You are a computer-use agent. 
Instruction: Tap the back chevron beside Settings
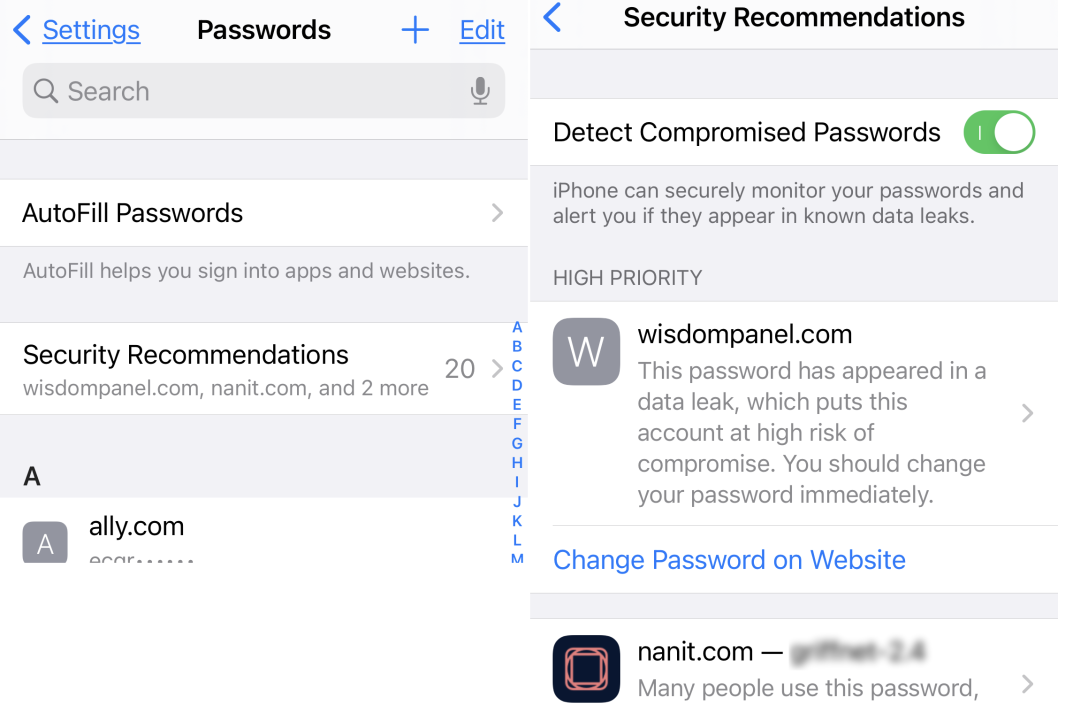click(22, 30)
